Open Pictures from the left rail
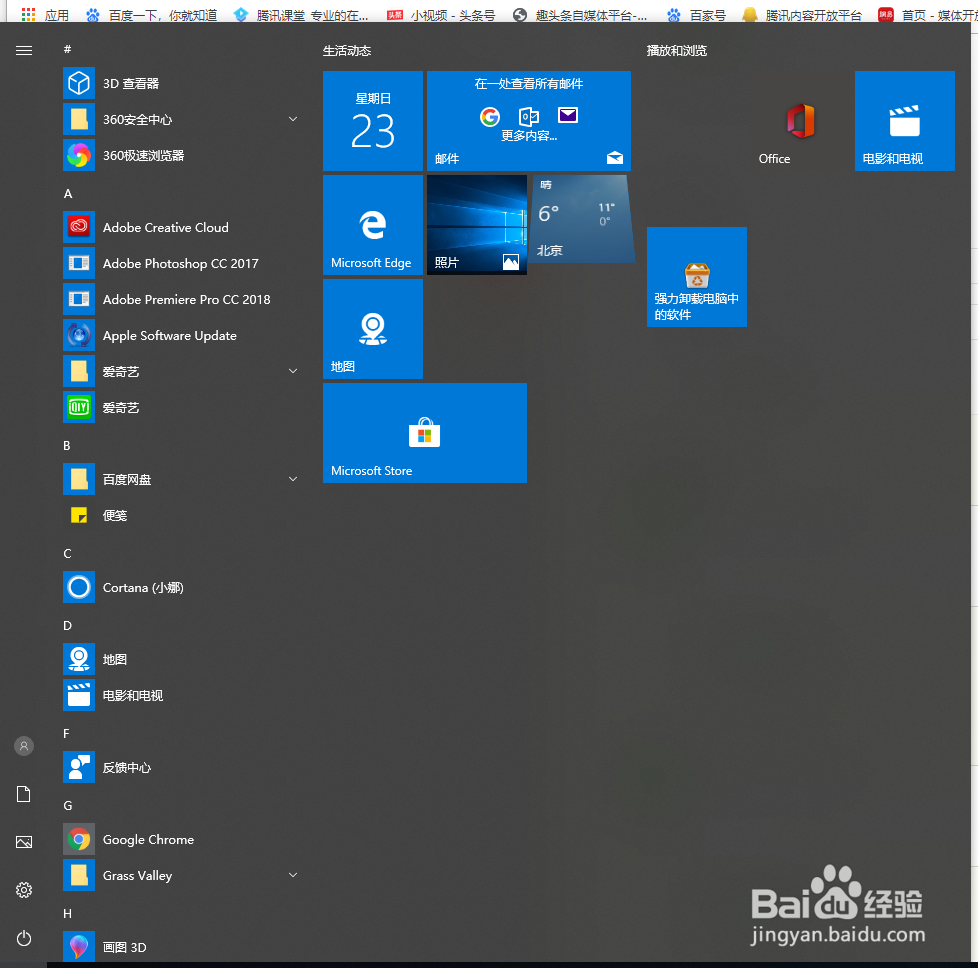 click(24, 842)
